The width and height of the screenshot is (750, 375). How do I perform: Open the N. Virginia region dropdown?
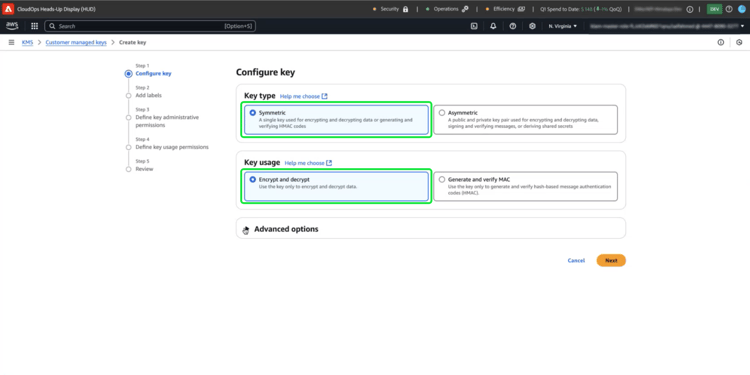coord(562,26)
